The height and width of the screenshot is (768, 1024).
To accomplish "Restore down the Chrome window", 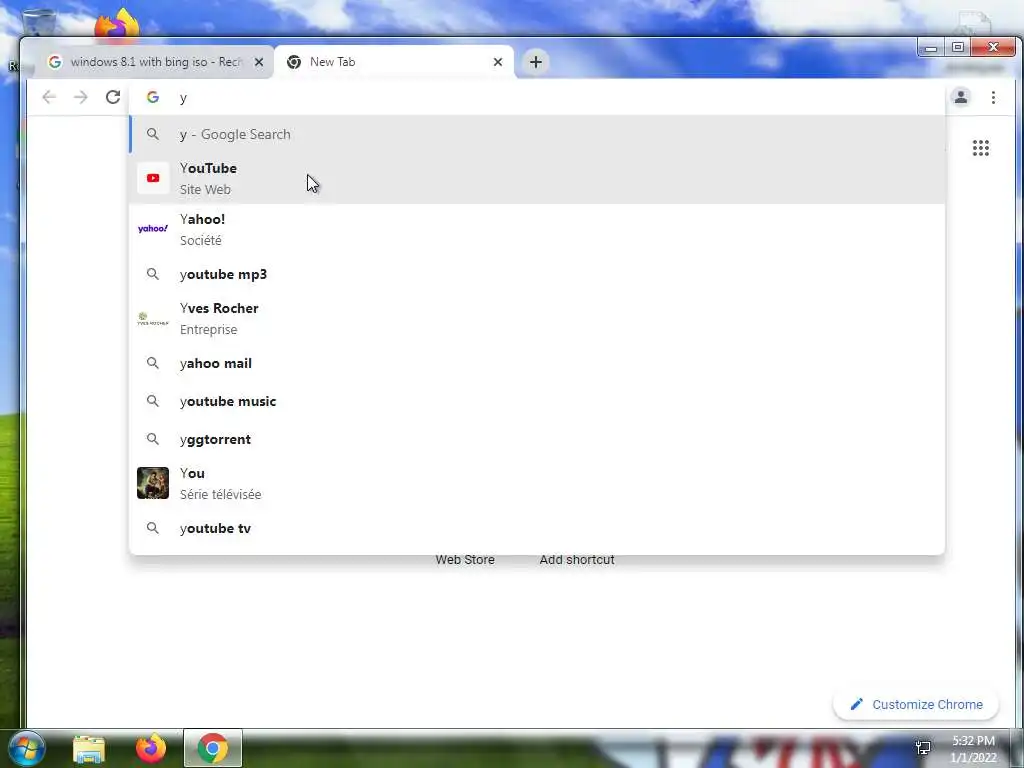I will 957,48.
